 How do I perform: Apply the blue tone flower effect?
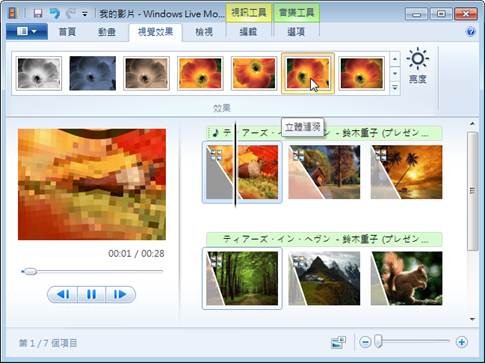[x=93, y=73]
